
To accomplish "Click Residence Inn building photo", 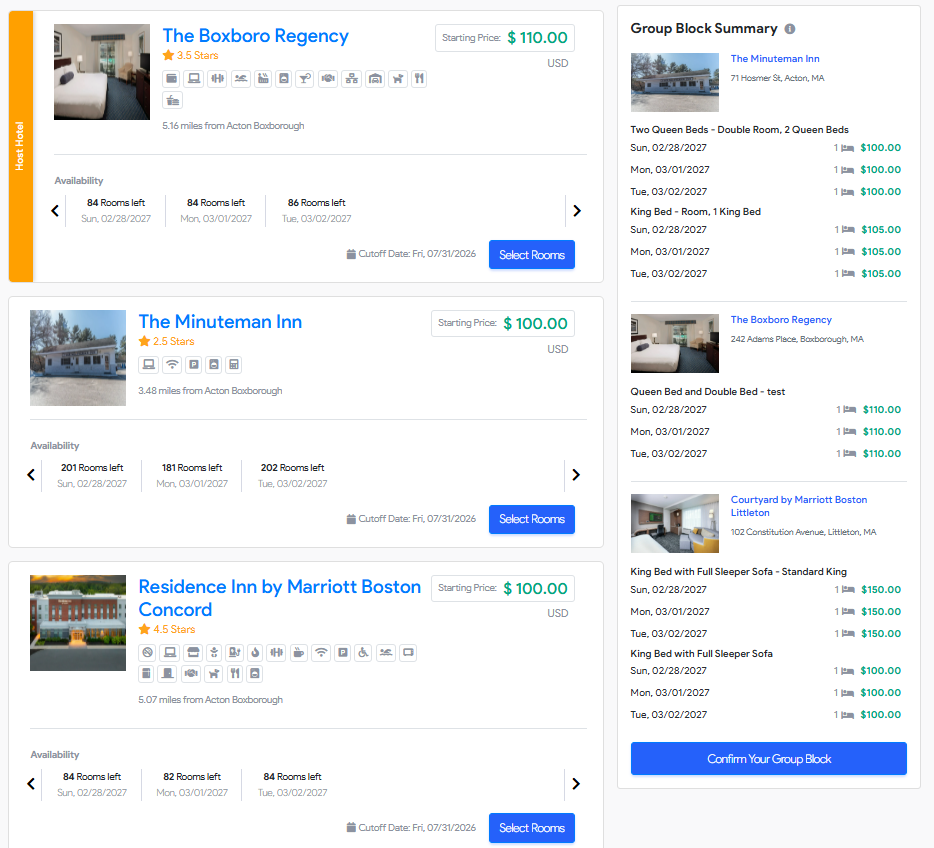I will tap(78, 623).
